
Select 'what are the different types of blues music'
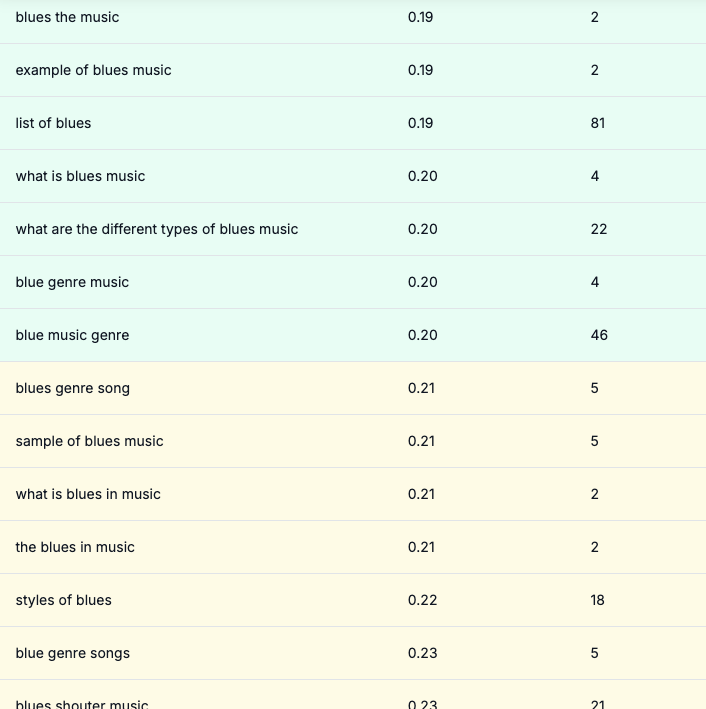(x=157, y=229)
